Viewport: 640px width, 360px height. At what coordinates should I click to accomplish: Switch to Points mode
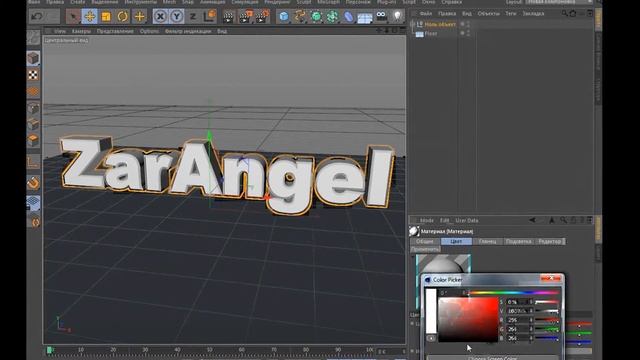click(33, 108)
